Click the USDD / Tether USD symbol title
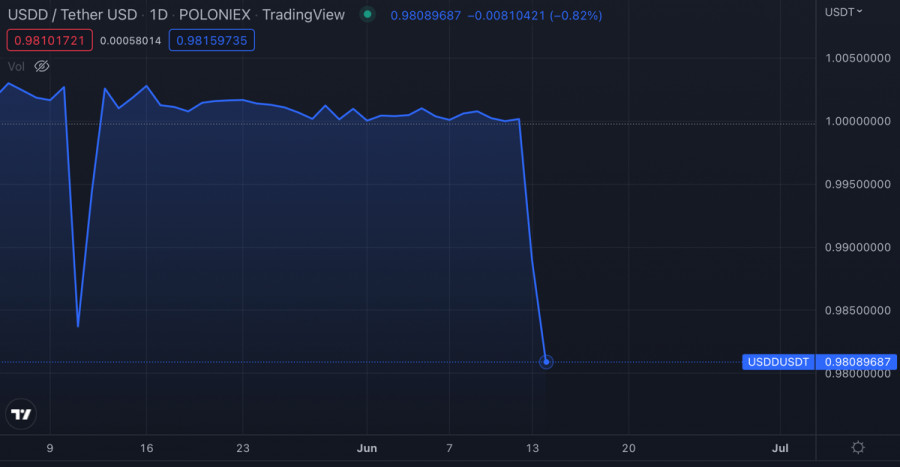The height and width of the screenshot is (467, 900). click(x=72, y=15)
